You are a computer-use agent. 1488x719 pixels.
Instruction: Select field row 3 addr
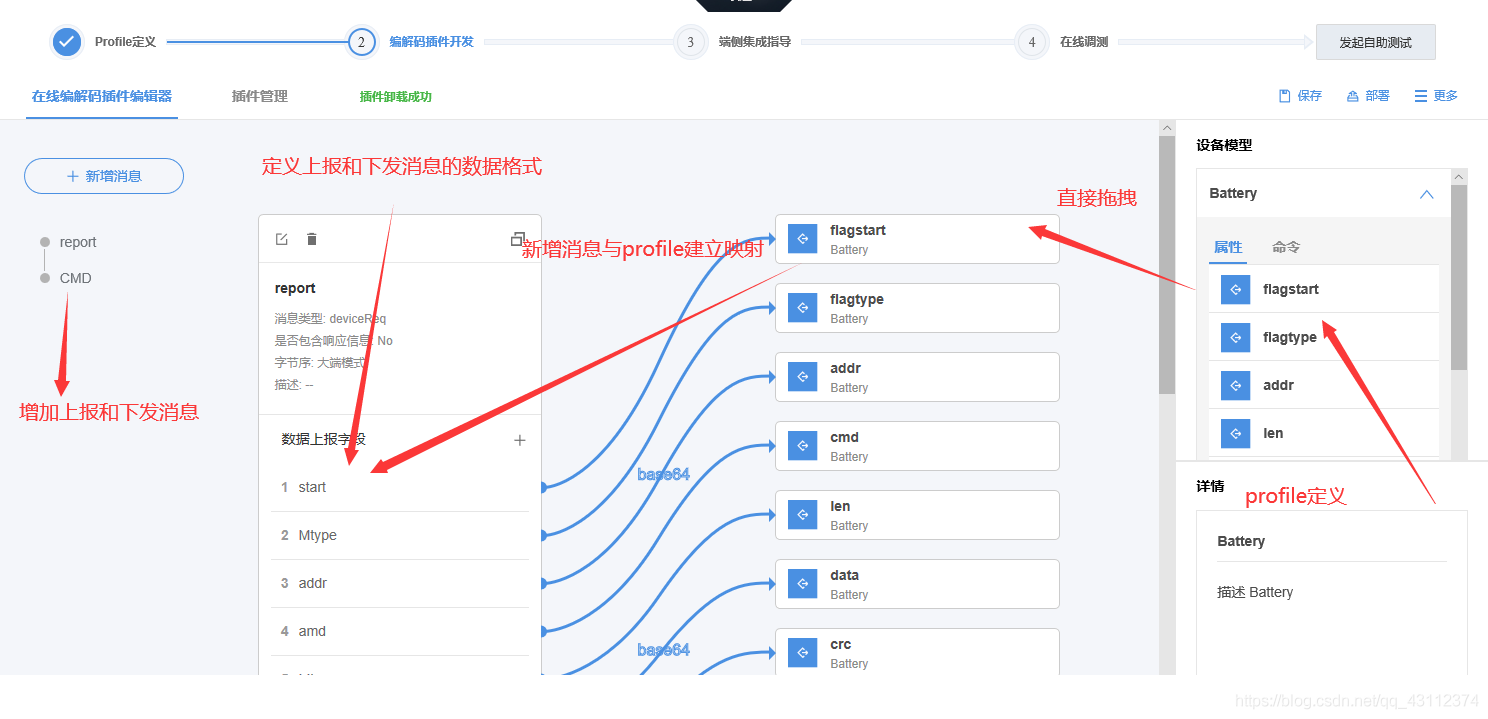[x=400, y=583]
